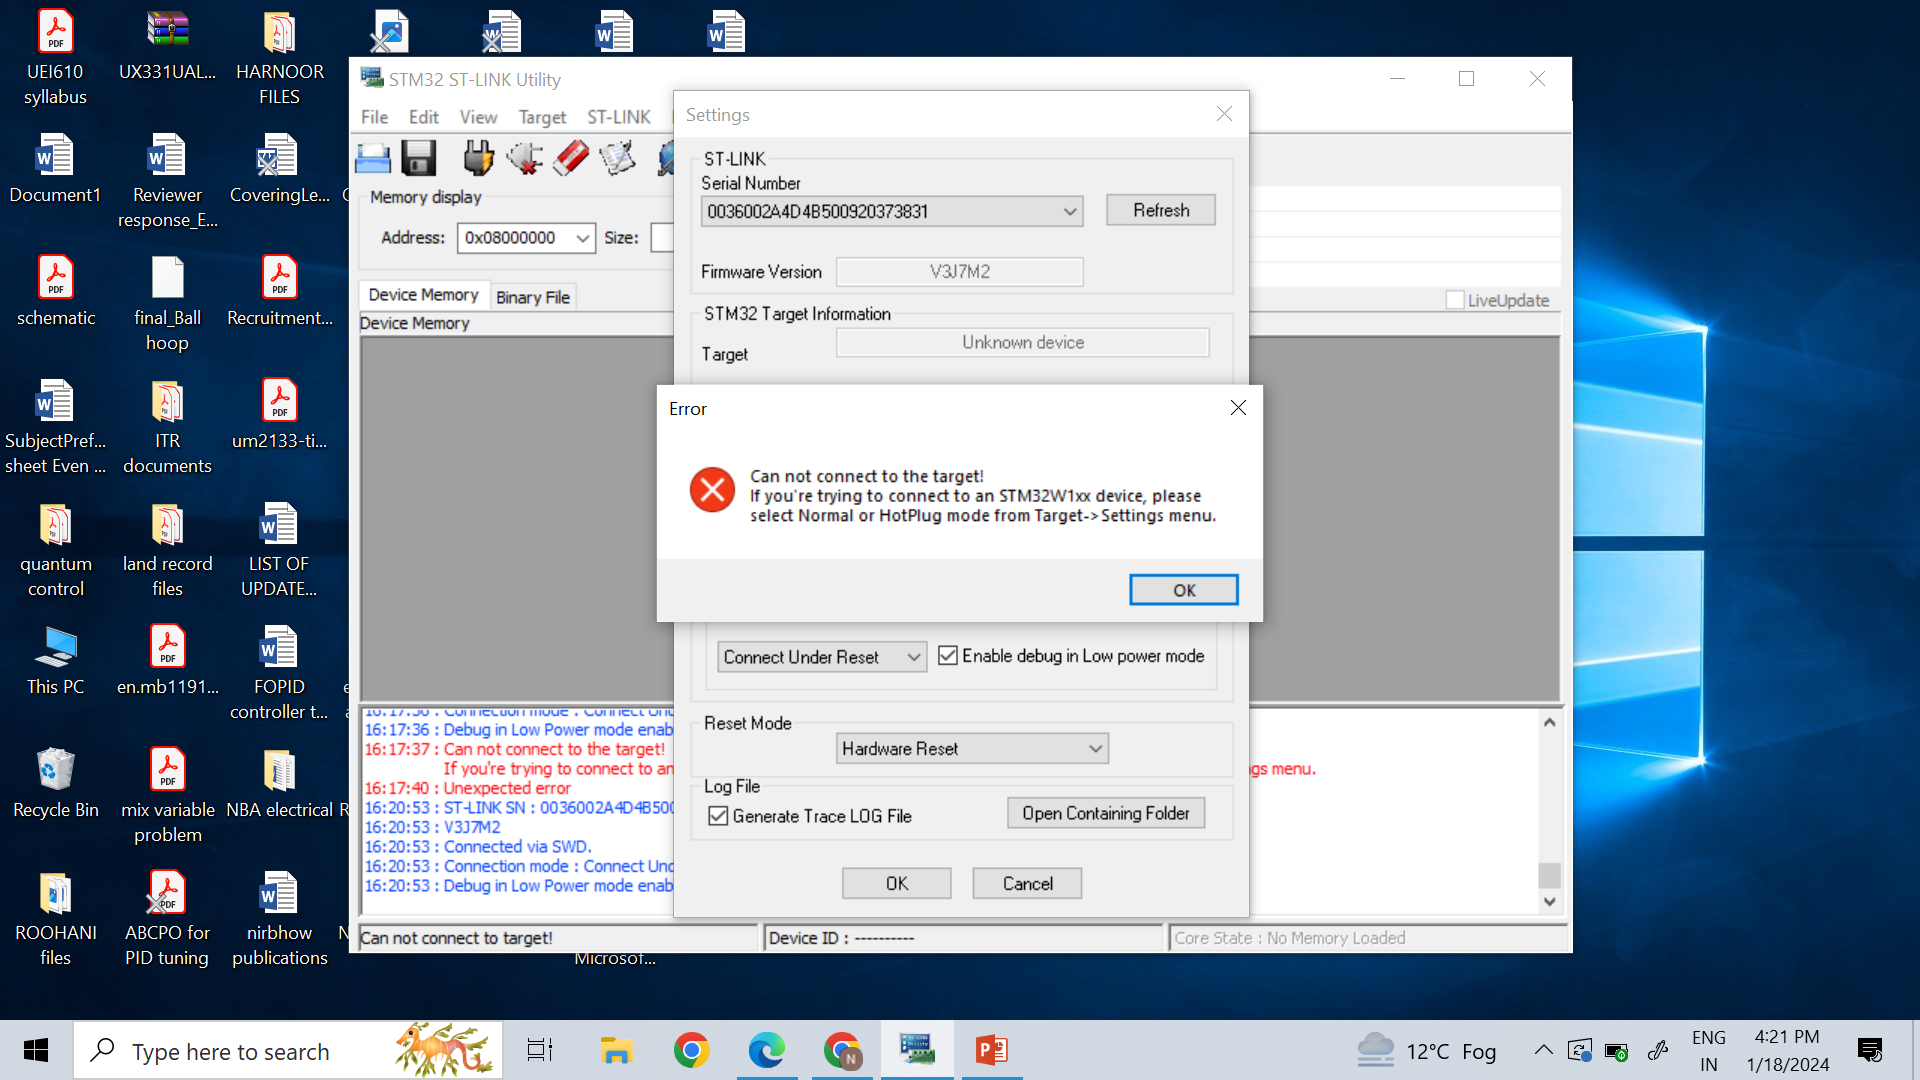Uncheck Generate Trace LOG File
The image size is (1920, 1080).
pos(718,816)
